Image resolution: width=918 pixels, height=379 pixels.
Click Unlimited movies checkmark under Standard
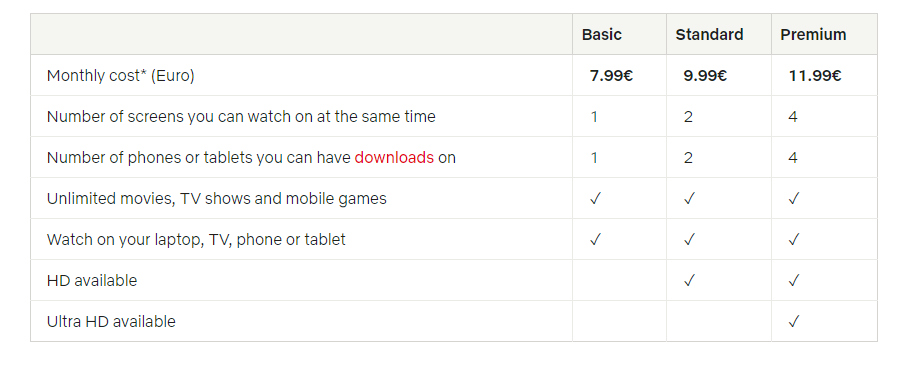coord(688,199)
